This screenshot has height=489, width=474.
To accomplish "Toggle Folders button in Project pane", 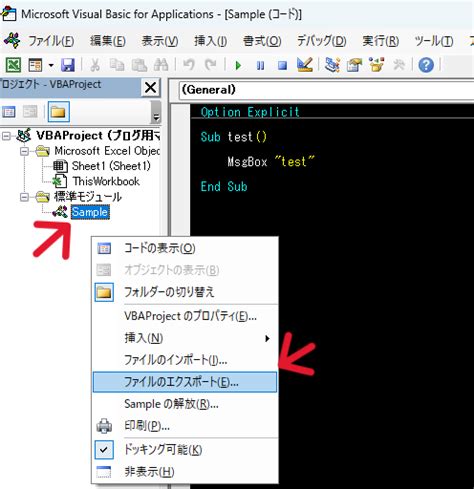I will tap(58, 112).
